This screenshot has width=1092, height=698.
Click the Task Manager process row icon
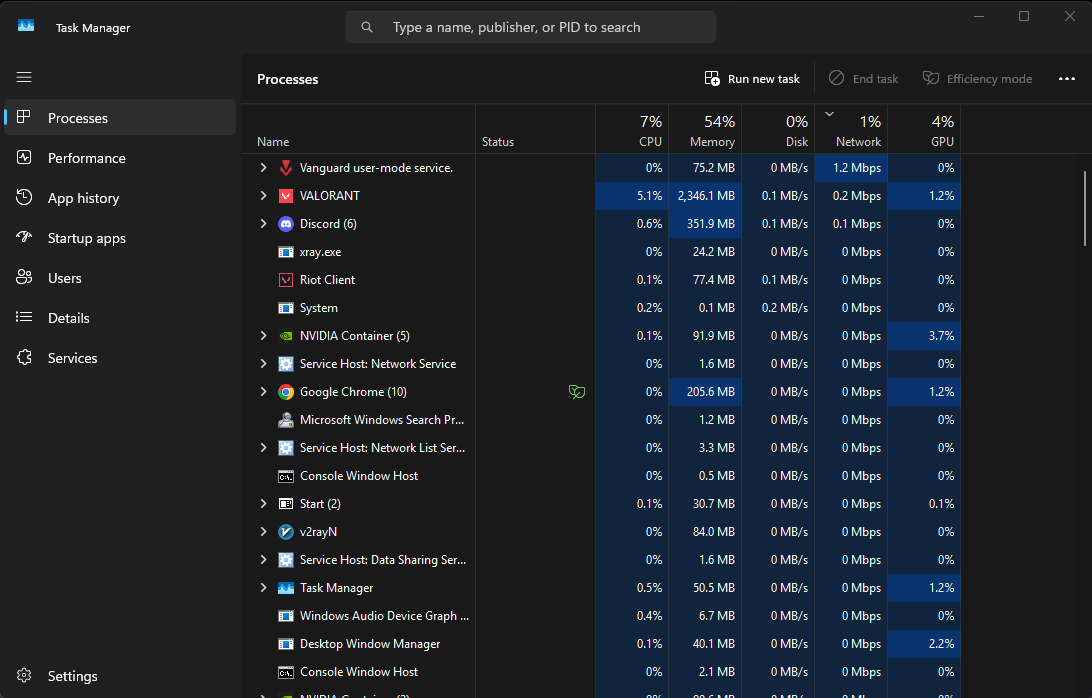(286, 588)
